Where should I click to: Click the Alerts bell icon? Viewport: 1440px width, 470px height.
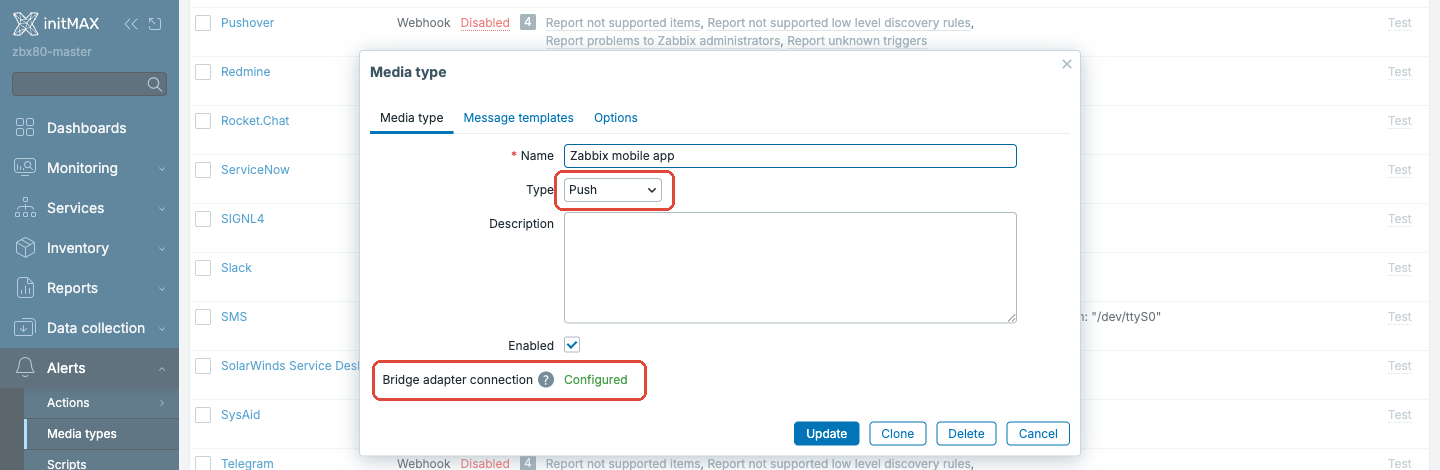[26, 368]
